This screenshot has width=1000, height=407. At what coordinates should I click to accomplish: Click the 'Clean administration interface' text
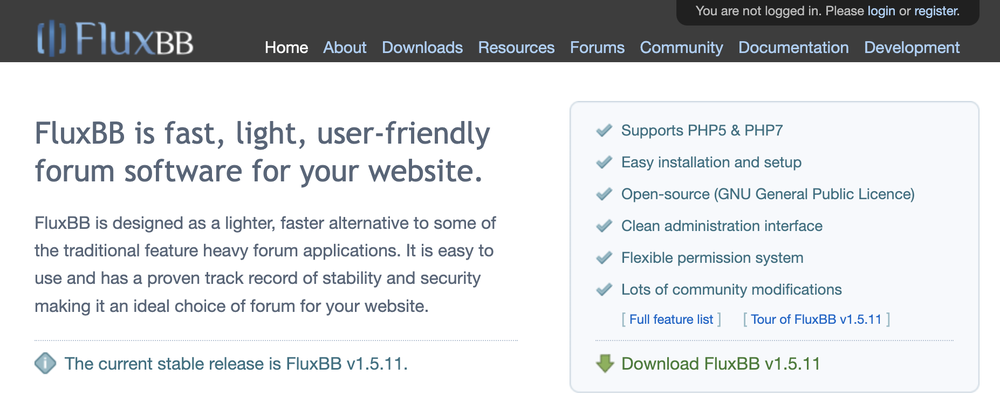pyautogui.click(x=722, y=226)
